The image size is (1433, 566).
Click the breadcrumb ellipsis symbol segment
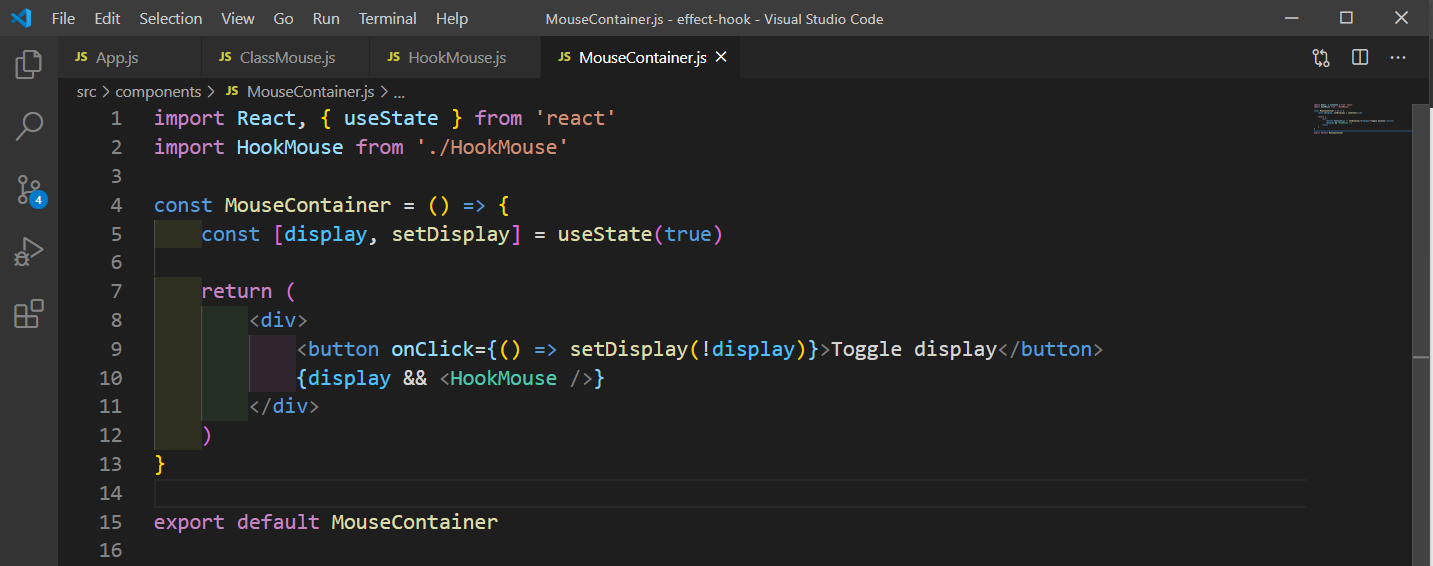[399, 92]
